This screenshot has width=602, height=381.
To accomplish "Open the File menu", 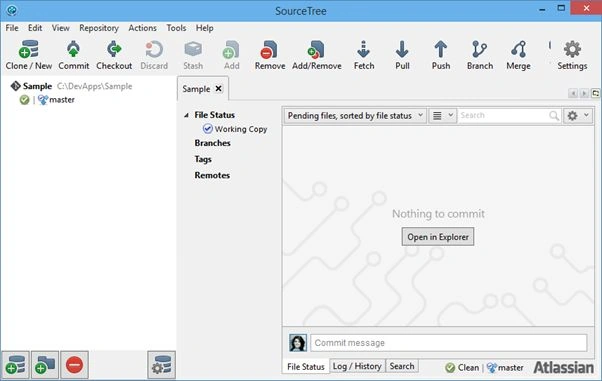I will (x=12, y=28).
